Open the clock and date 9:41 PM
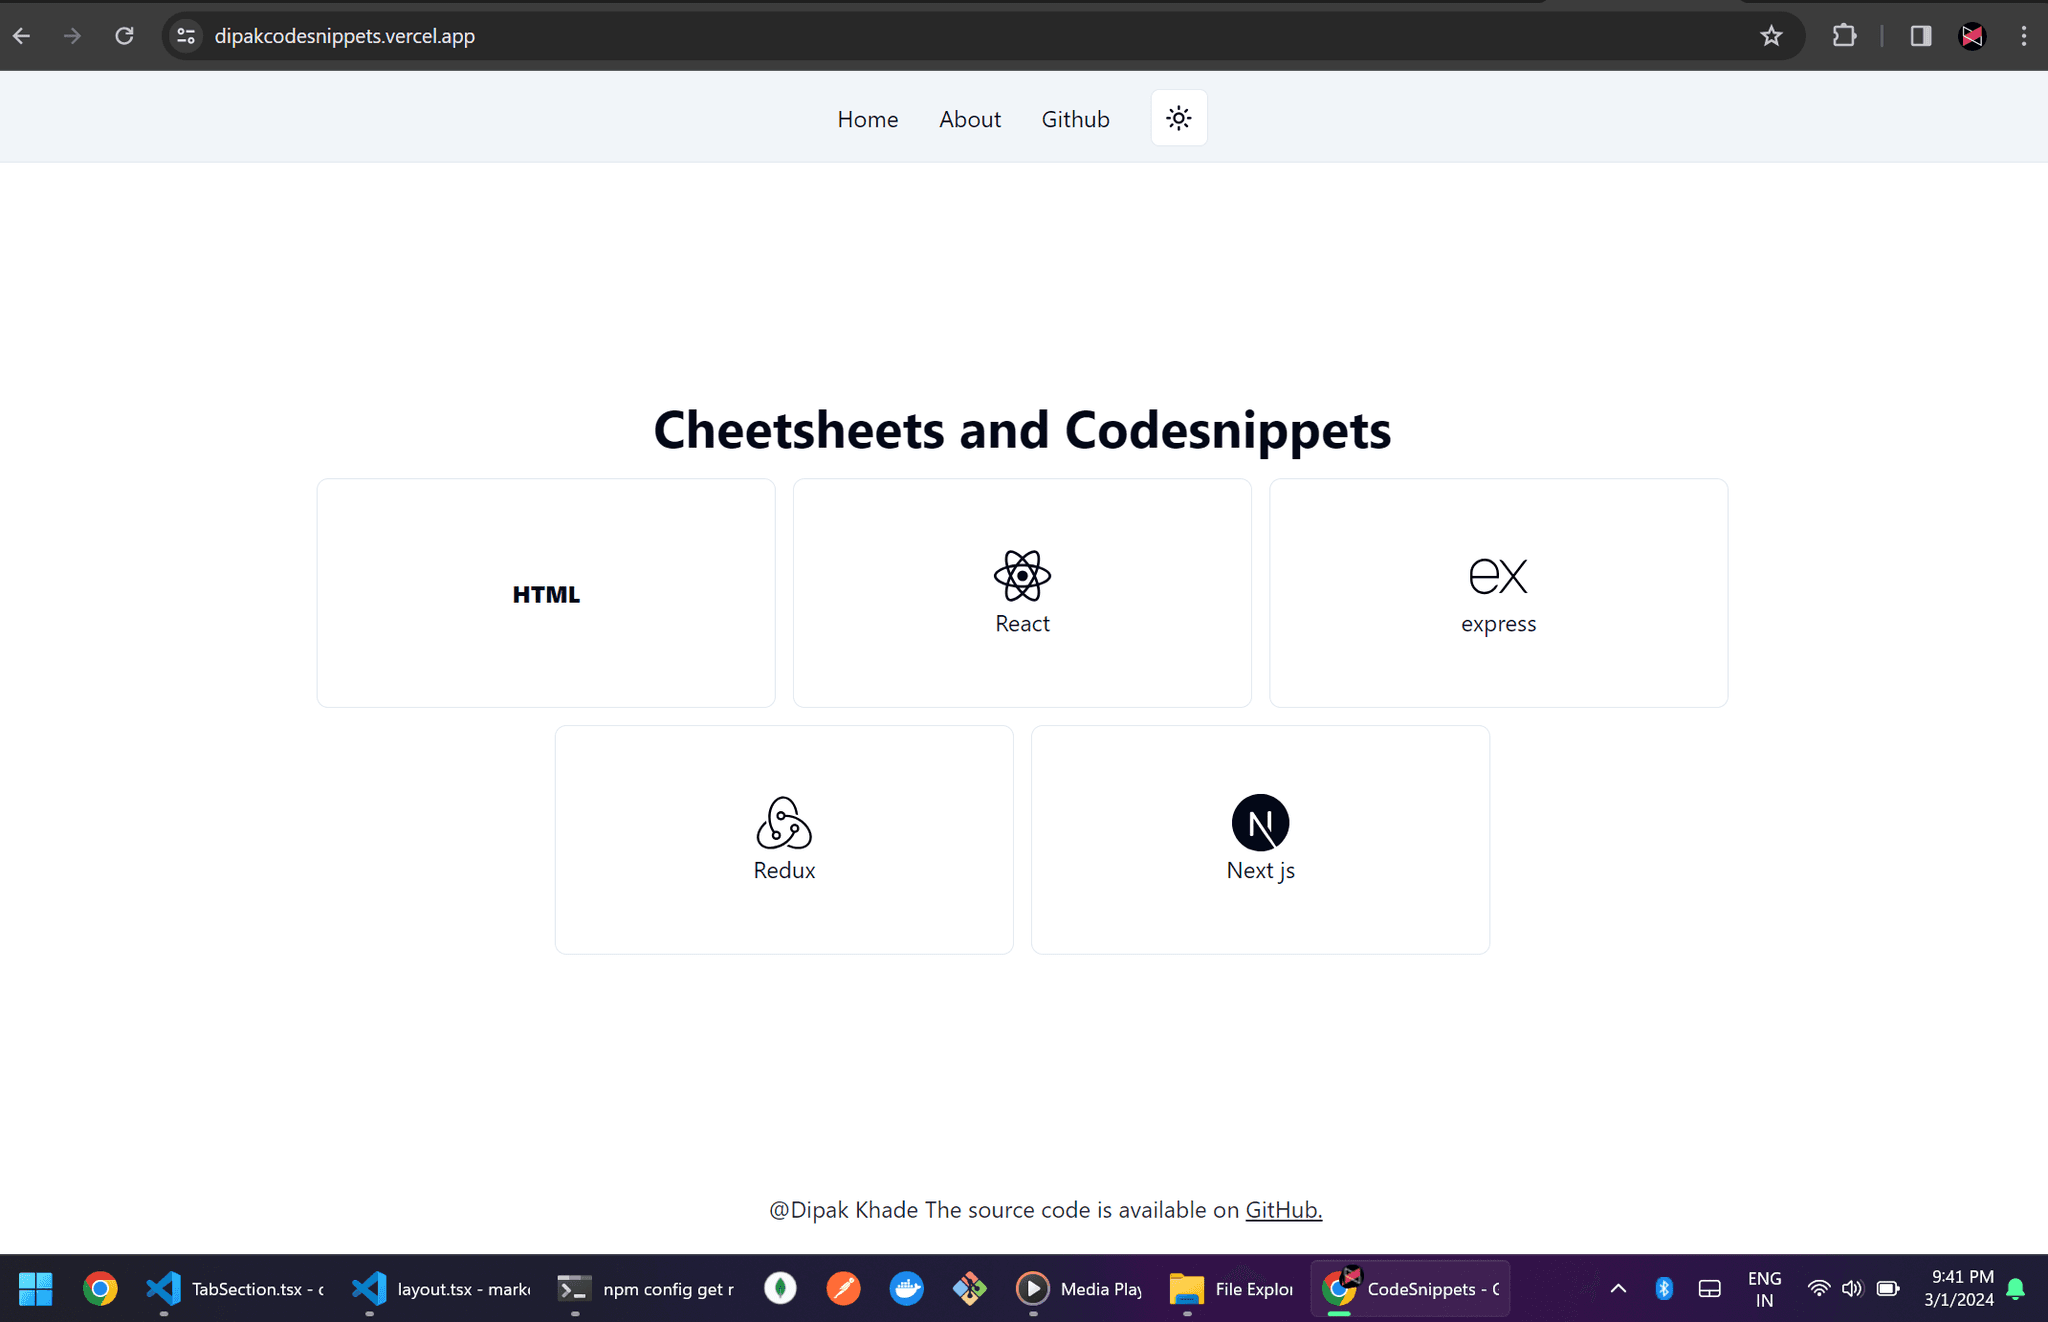The height and width of the screenshot is (1322, 2048). click(1958, 1288)
